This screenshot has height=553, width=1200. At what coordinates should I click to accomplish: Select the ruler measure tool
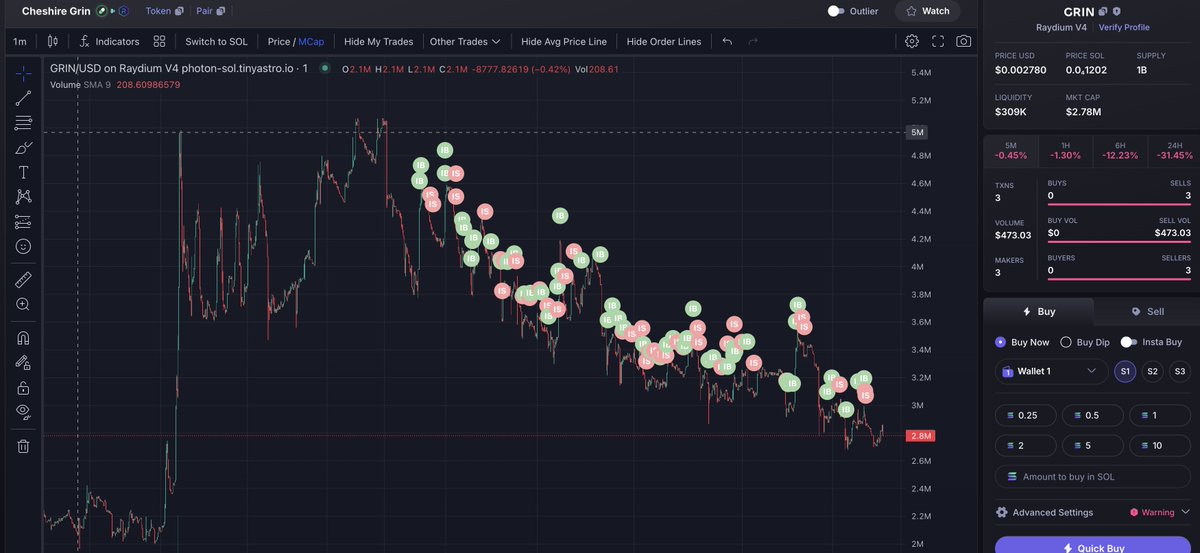23,279
